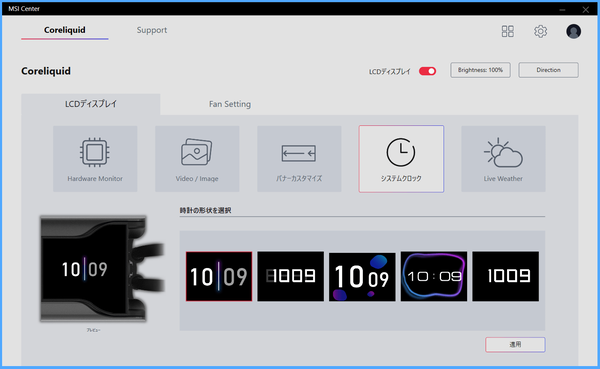The height and width of the screenshot is (369, 600).
Task: Select the 10|09 divider-line clock style
Action: 219,276
